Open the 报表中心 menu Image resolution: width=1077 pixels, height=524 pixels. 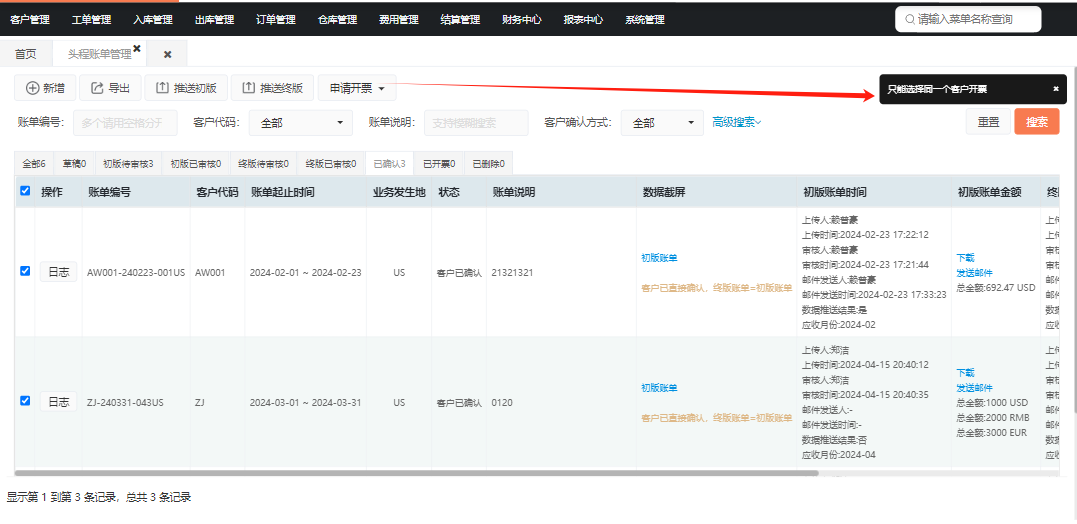(583, 20)
